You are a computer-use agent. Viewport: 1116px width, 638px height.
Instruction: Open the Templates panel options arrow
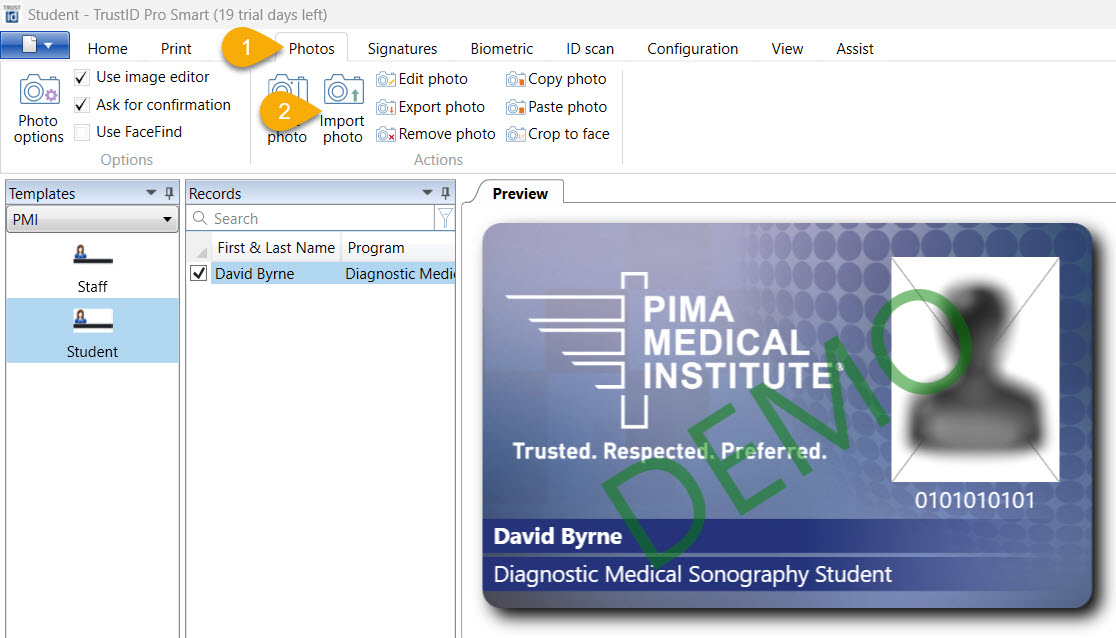(x=151, y=193)
